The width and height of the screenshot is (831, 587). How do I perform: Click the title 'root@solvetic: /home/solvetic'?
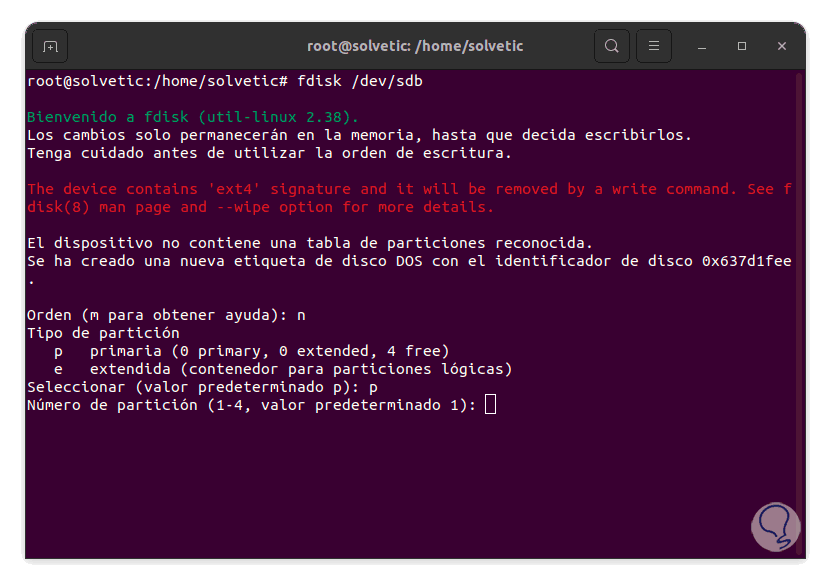pyautogui.click(x=414, y=46)
